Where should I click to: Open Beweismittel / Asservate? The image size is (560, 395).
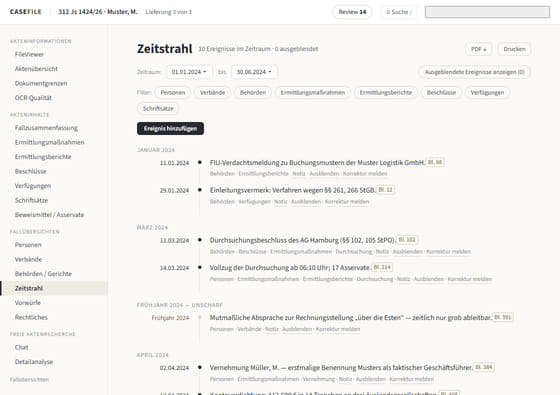click(49, 215)
